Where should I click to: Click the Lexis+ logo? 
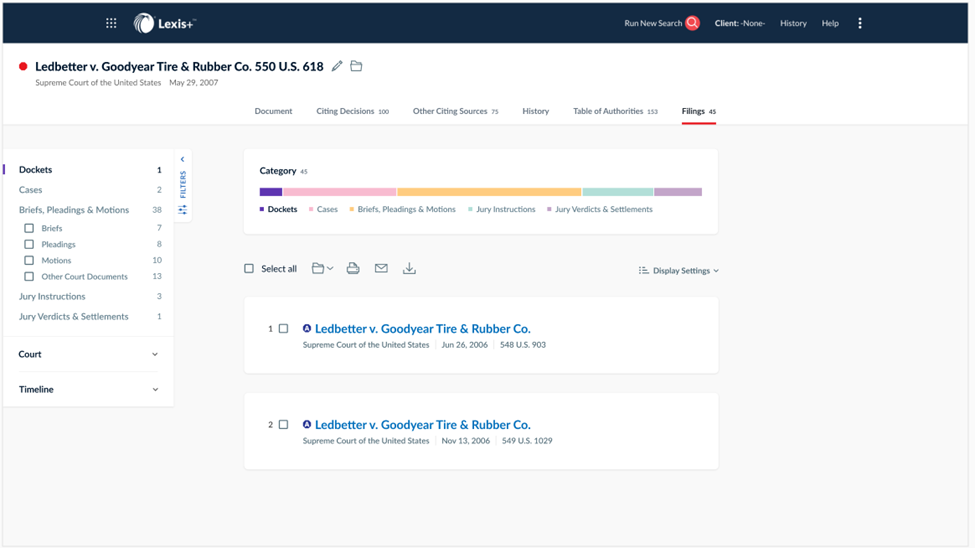point(165,23)
